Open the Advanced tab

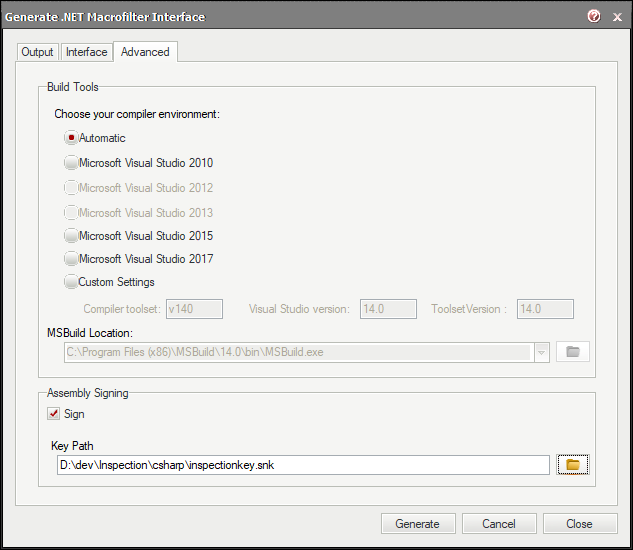[145, 52]
